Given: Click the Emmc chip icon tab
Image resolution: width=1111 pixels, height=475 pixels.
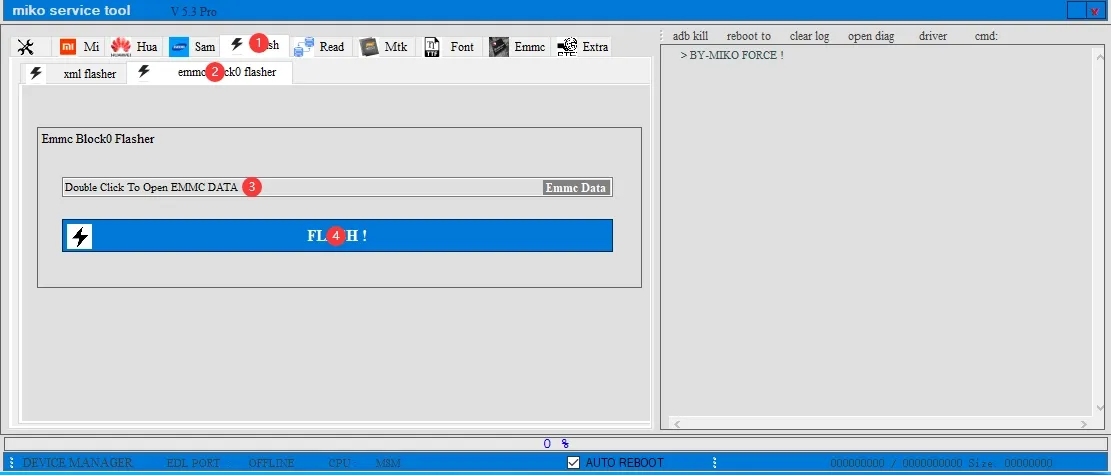Looking at the screenshot, I should click(499, 47).
